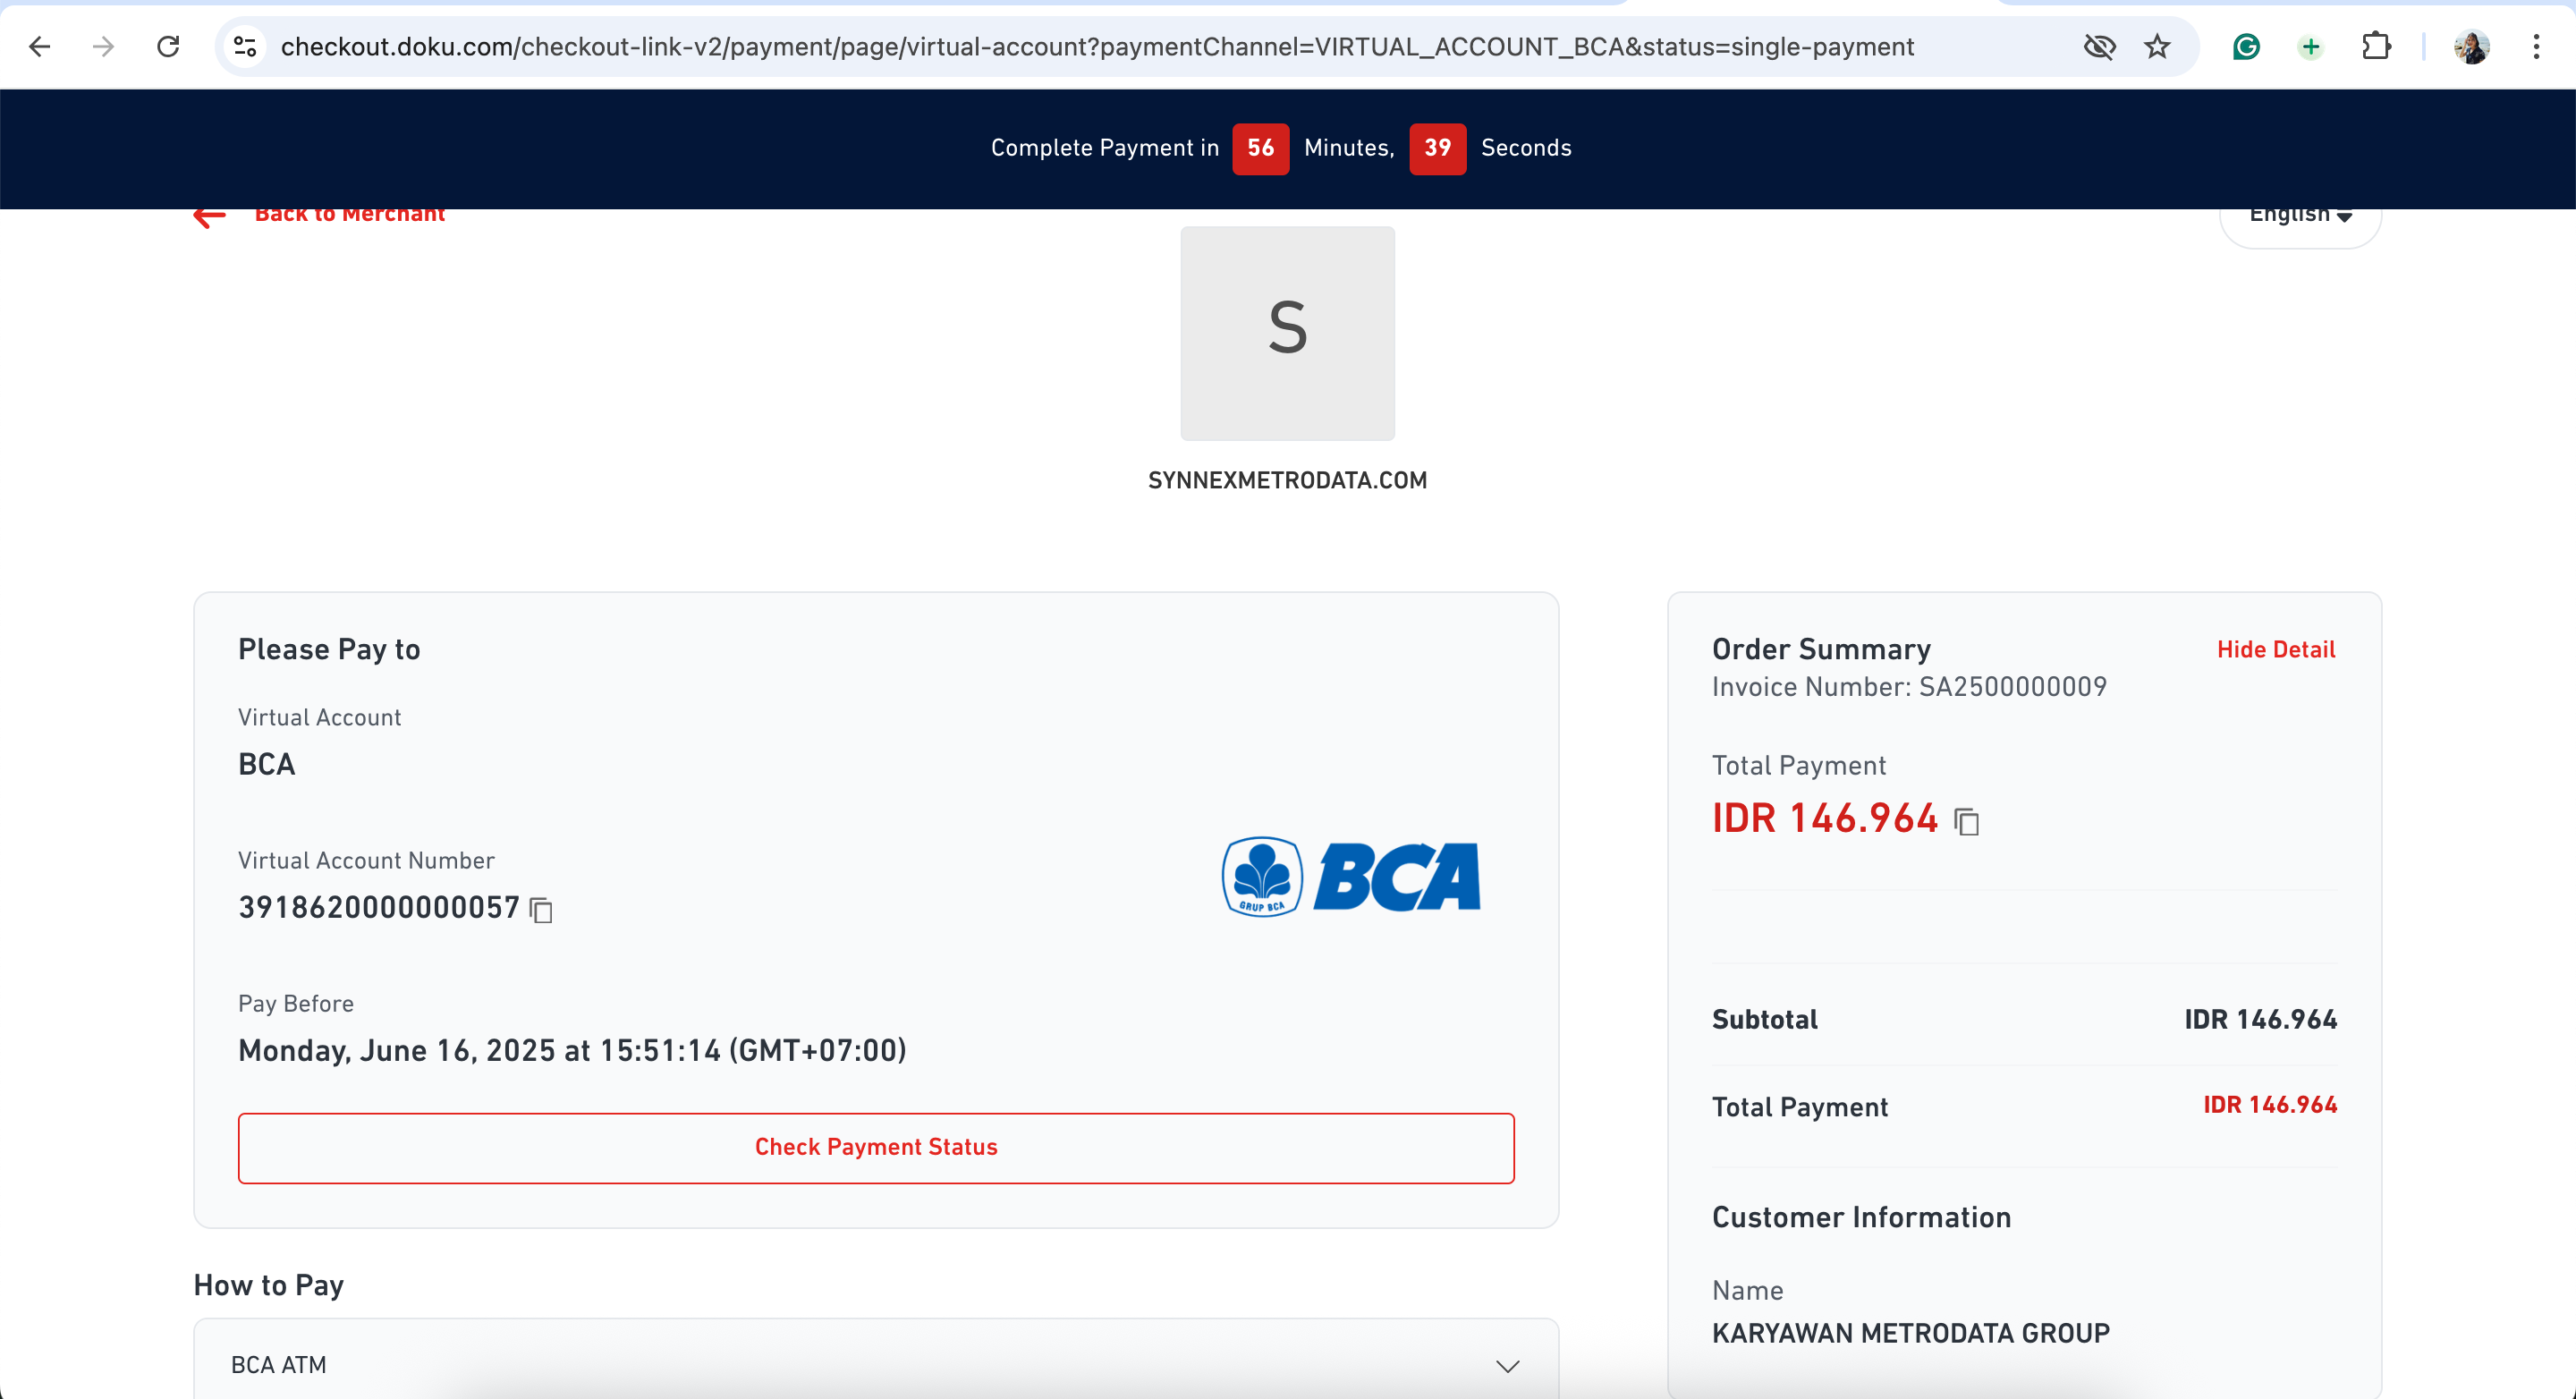Click the browser reload icon

168,46
